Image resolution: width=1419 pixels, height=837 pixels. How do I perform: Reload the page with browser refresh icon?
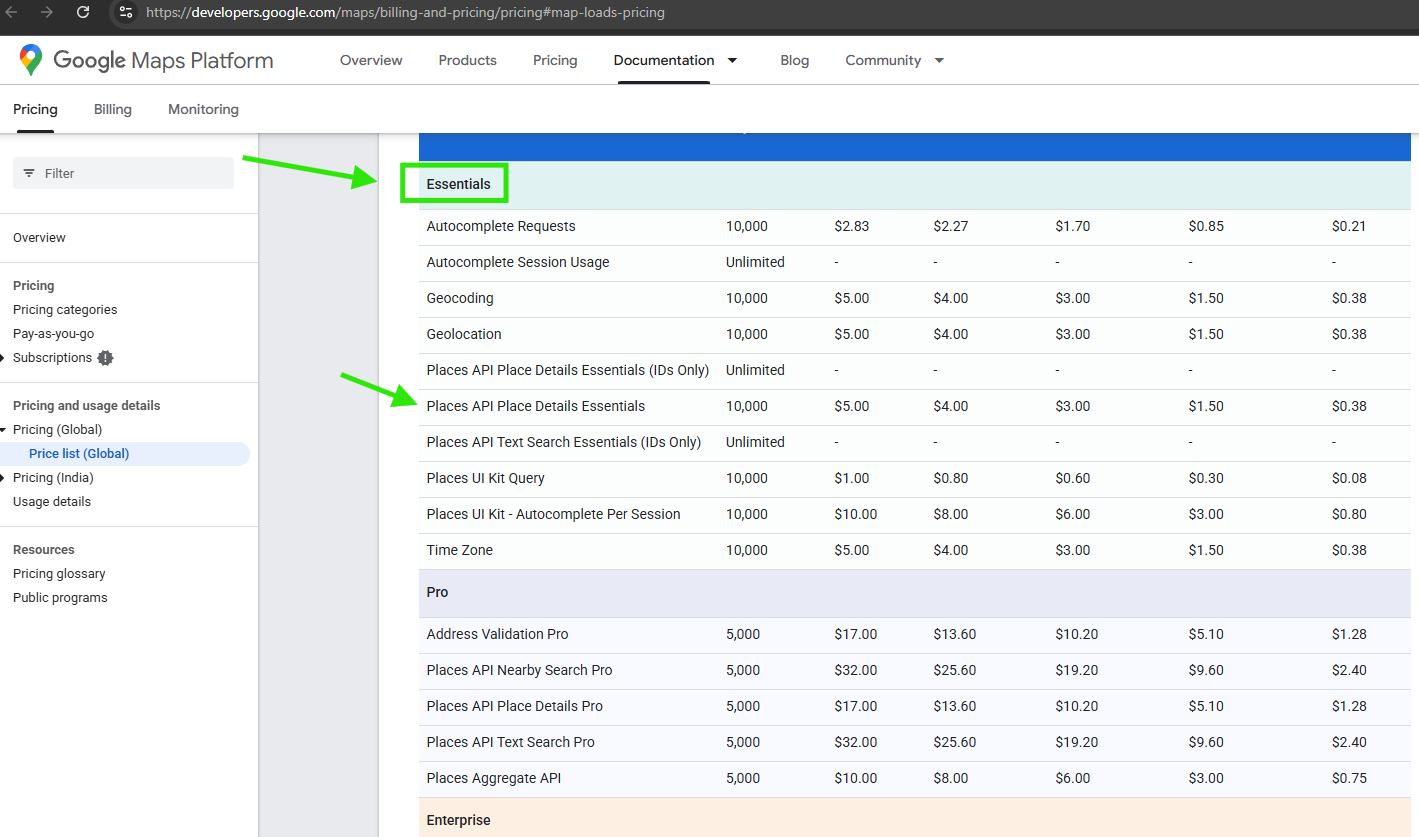pos(83,12)
